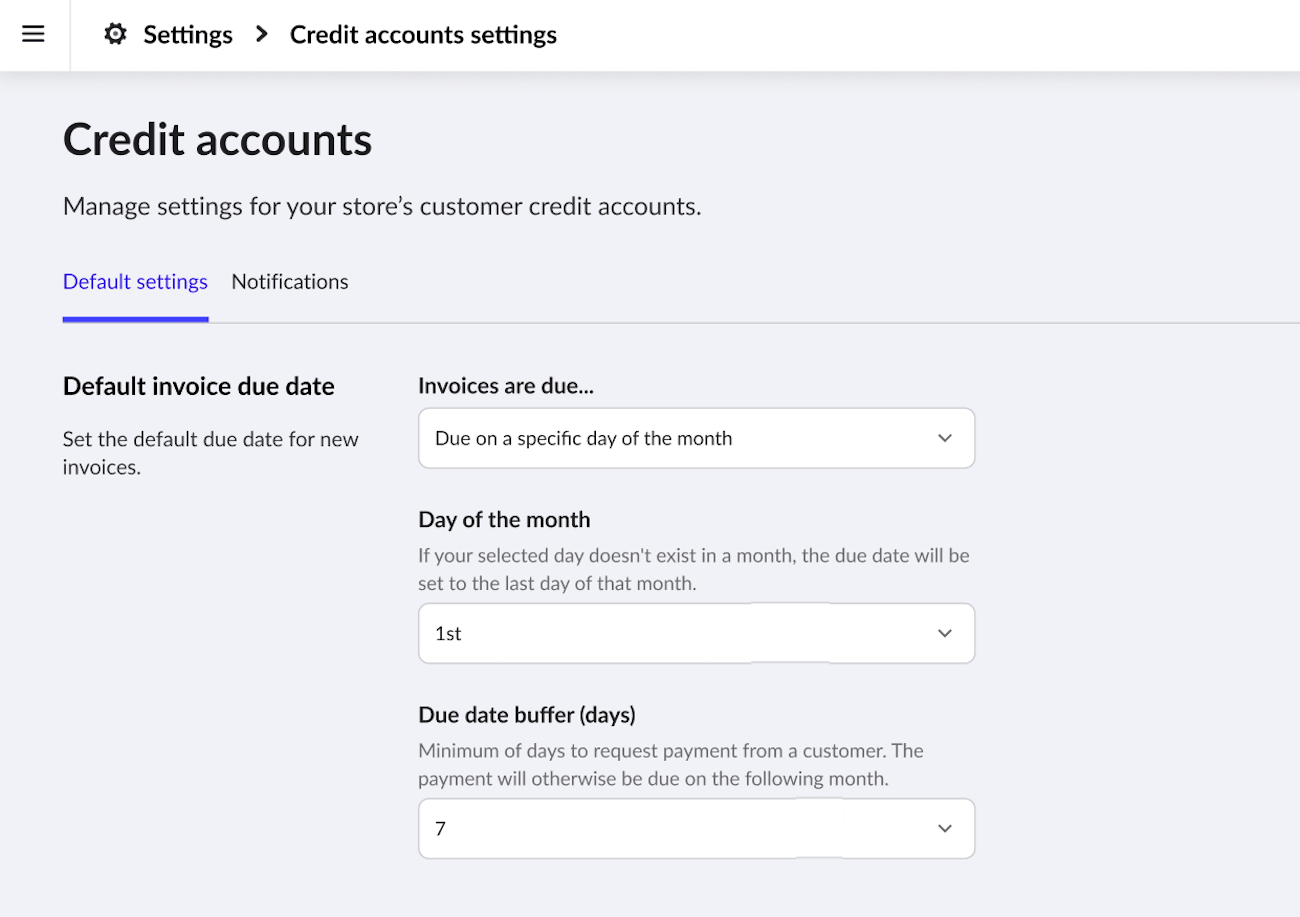This screenshot has height=917, width=1300.
Task: Open the 'Due date buffer (days)' dropdown
Action: [696, 828]
